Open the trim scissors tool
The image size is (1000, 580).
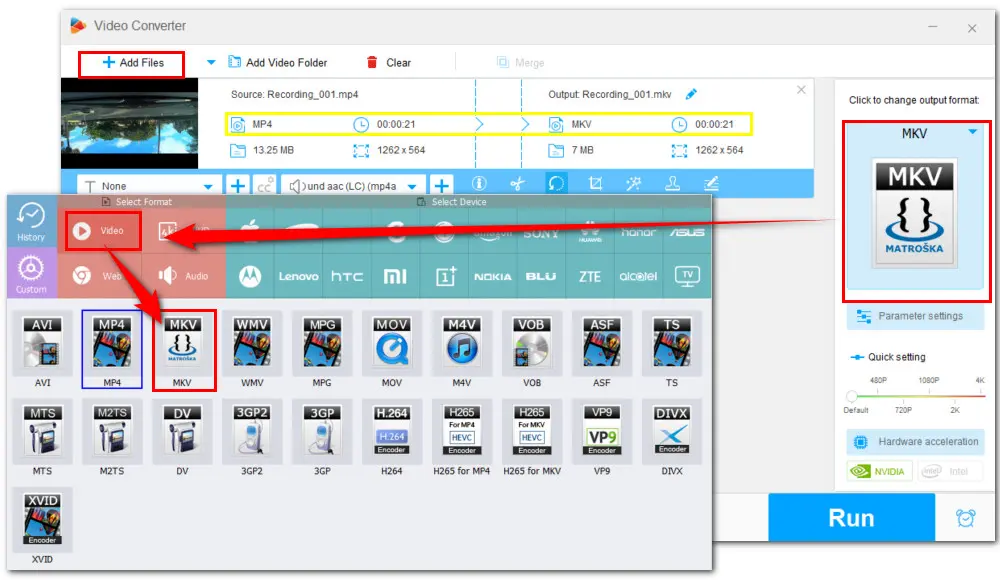tap(517, 184)
